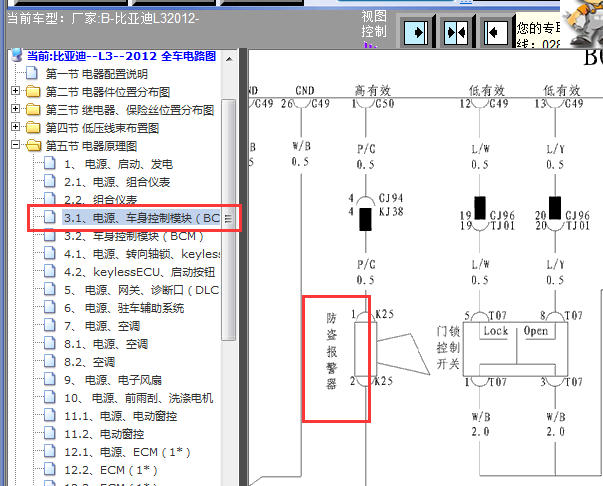Open 2.2、组合仪表 diagram
This screenshot has height=486, width=603.
(x=100, y=200)
